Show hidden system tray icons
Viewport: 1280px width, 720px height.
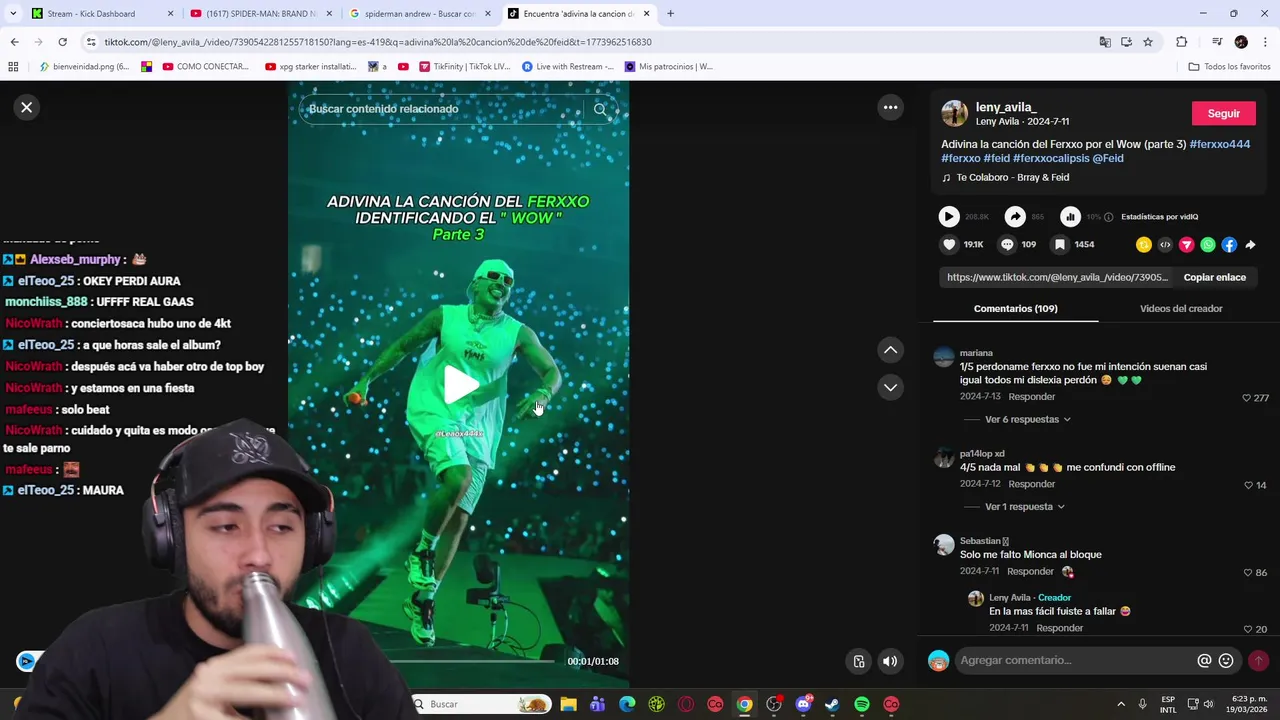1120,704
